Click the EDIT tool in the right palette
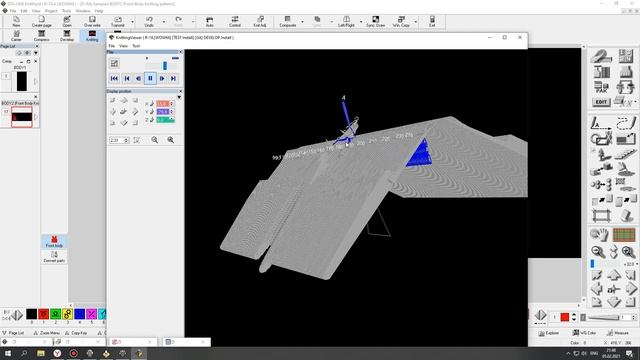The height and width of the screenshot is (360, 640). [x=601, y=102]
